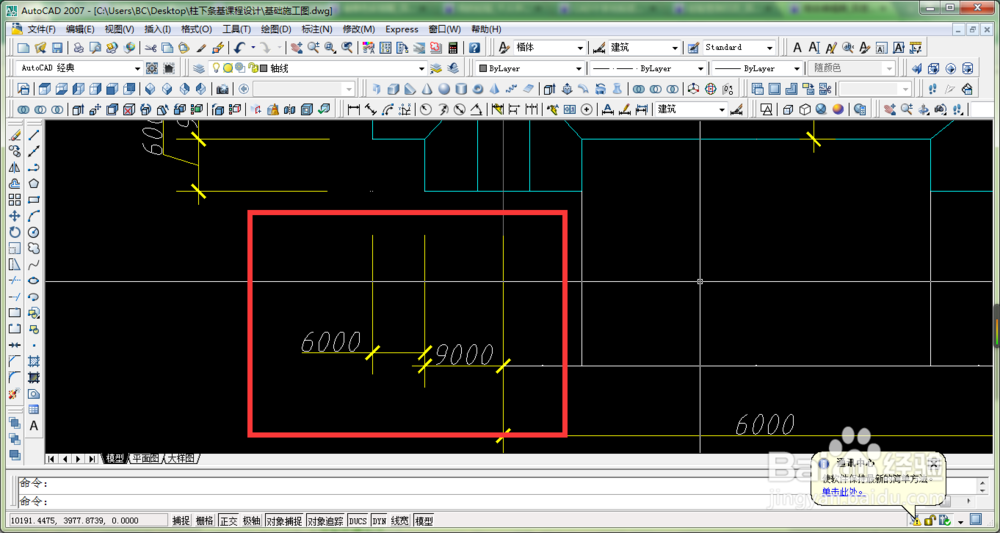
Task: Open the Standard table style dropdown
Action: click(x=770, y=48)
